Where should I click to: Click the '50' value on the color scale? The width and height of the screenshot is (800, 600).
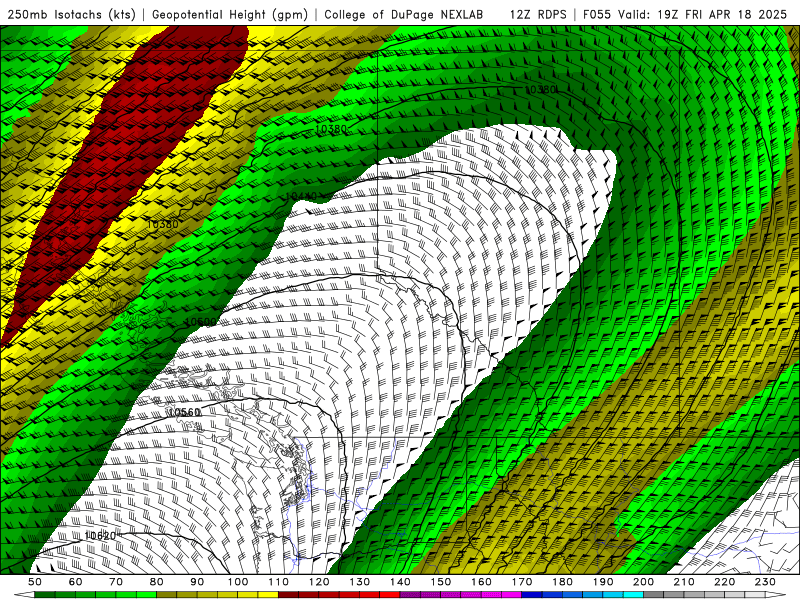tap(35, 582)
